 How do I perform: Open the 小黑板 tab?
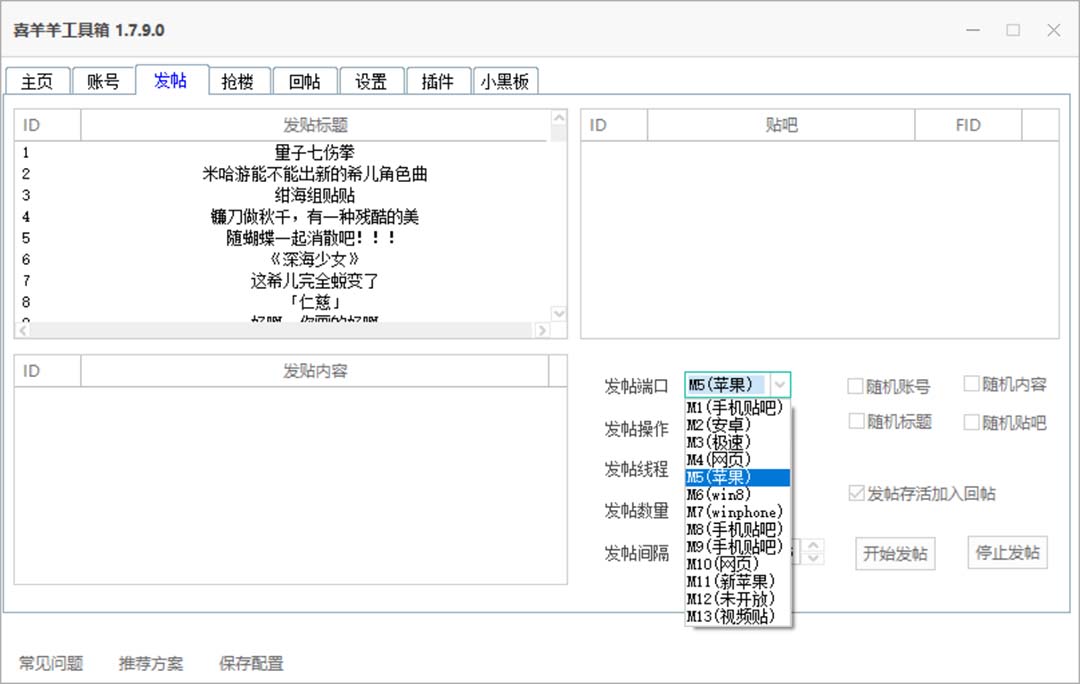click(506, 82)
